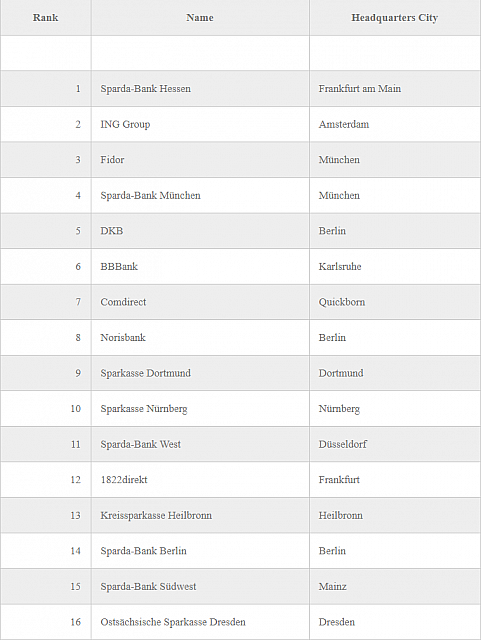Click the BBBank row name
Screen dimensions: 481x640
200,267
